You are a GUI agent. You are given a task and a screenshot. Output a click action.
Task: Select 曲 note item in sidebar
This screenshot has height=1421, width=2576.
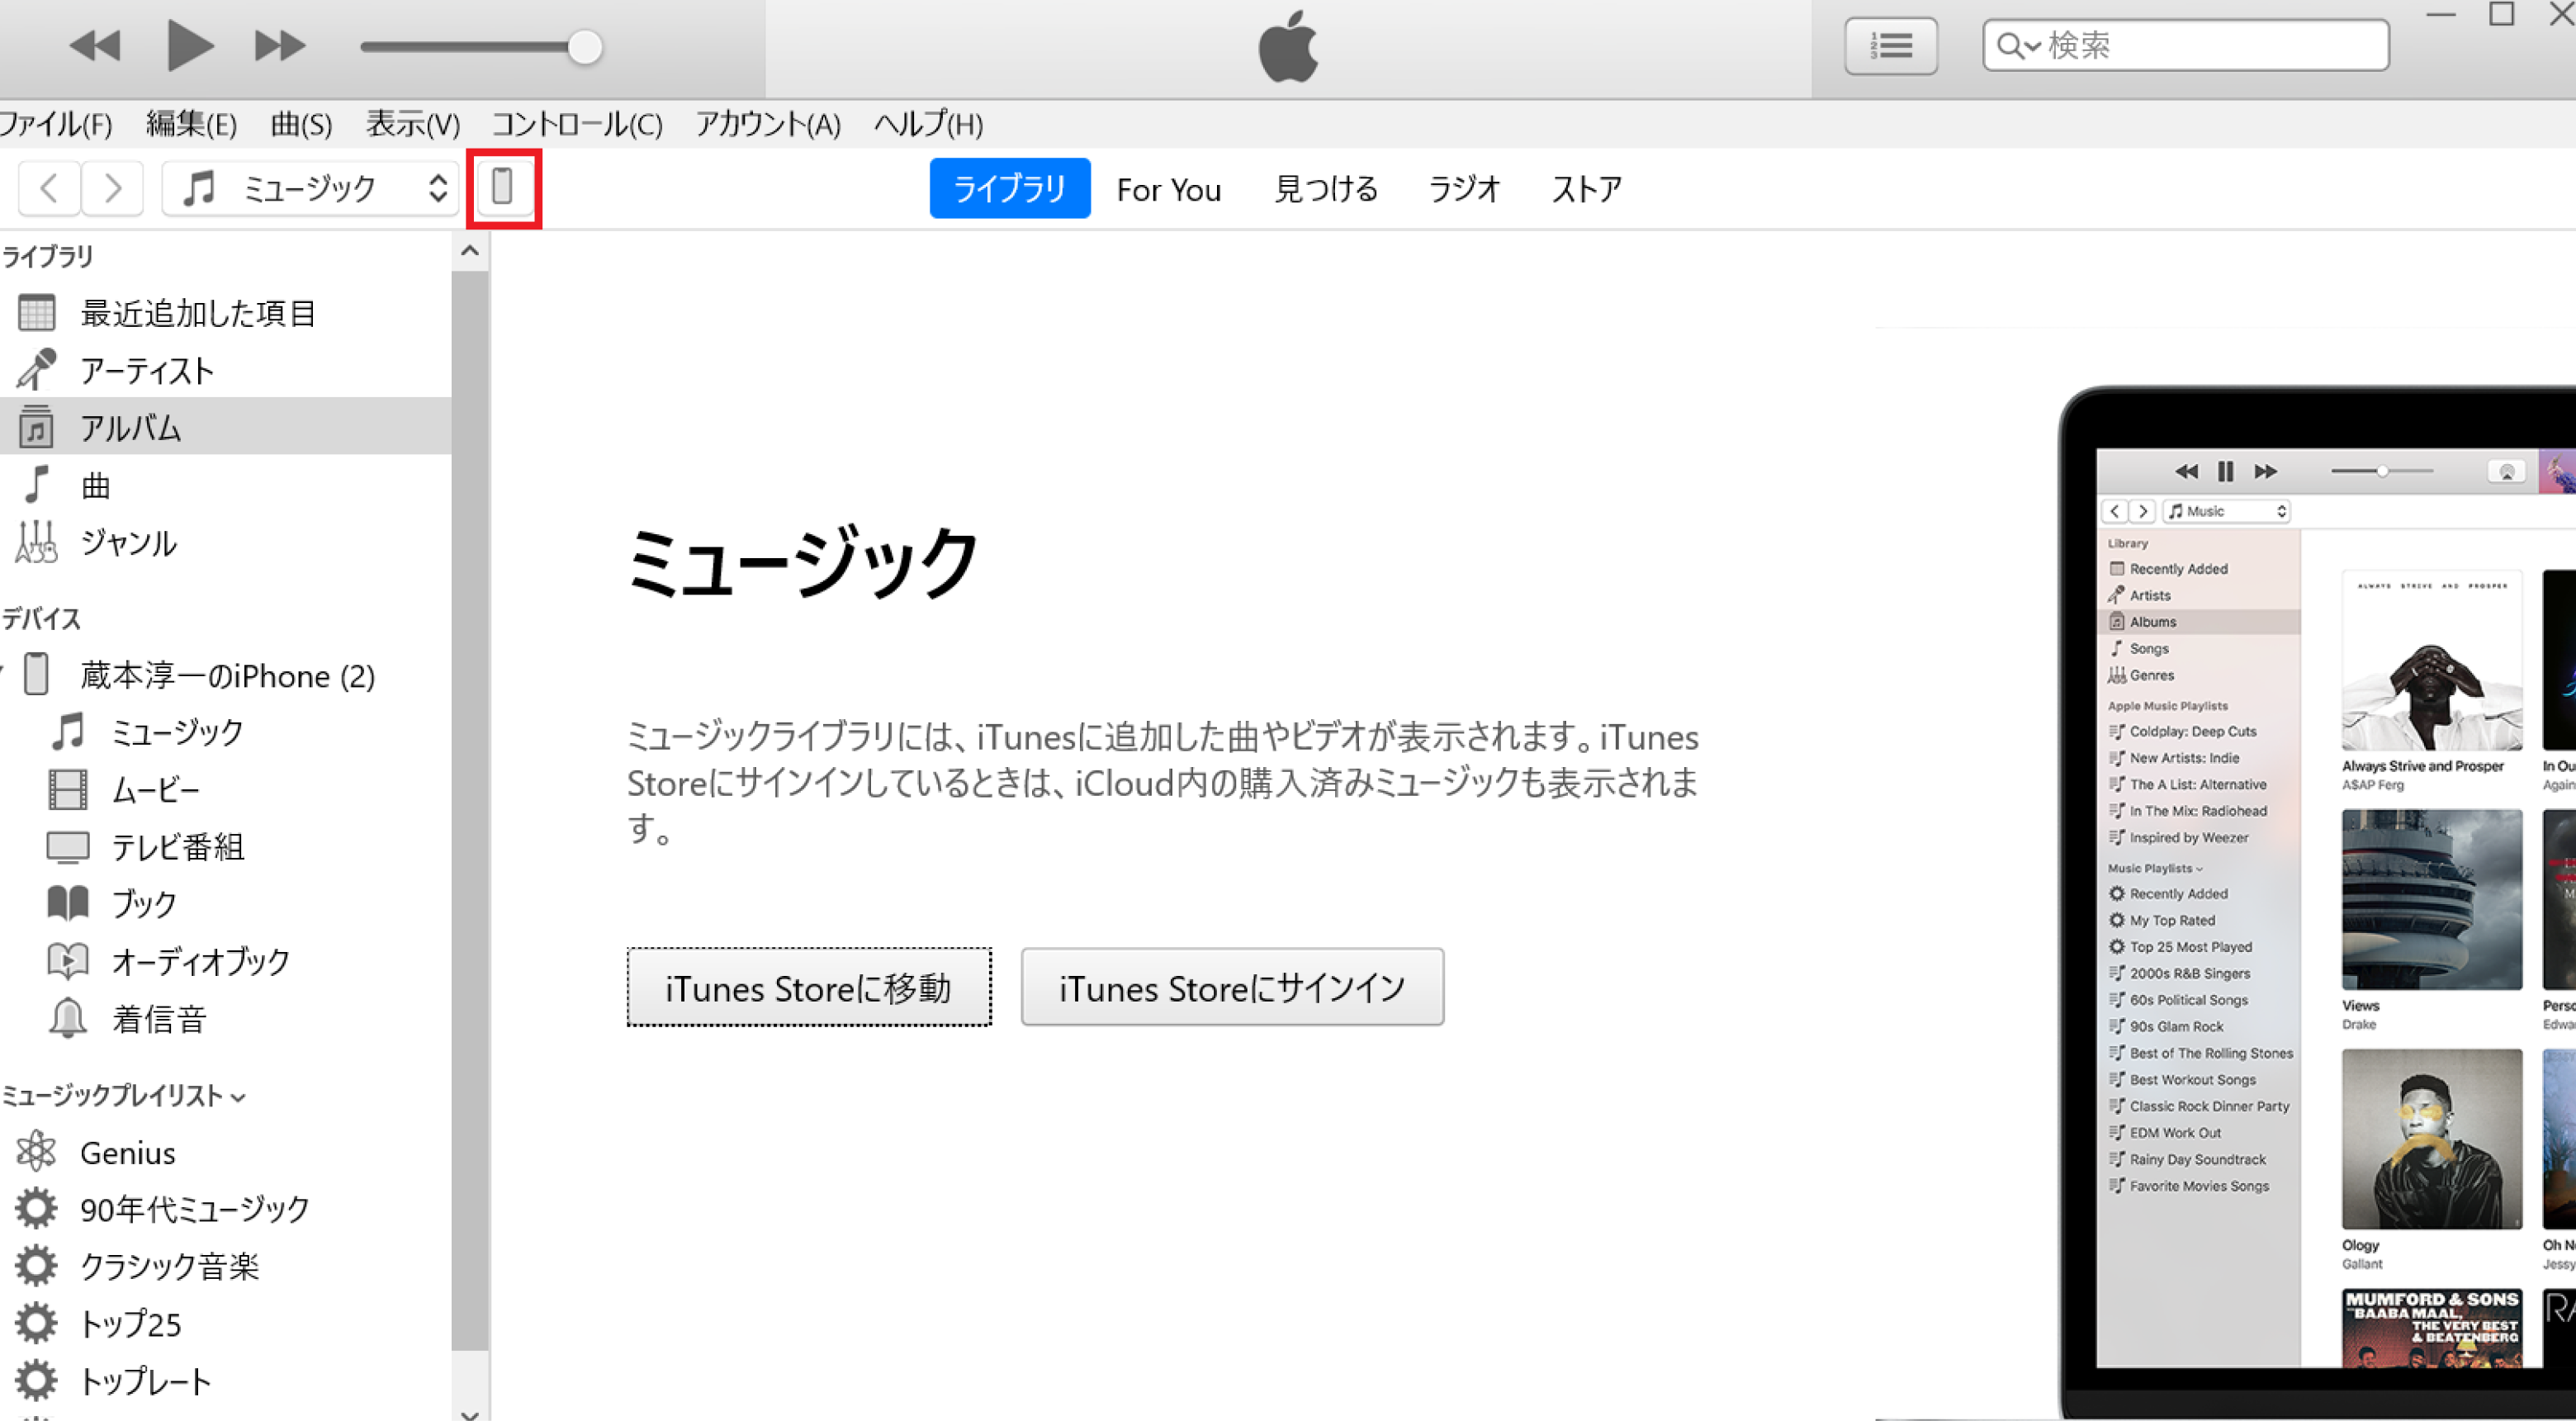pos(225,485)
